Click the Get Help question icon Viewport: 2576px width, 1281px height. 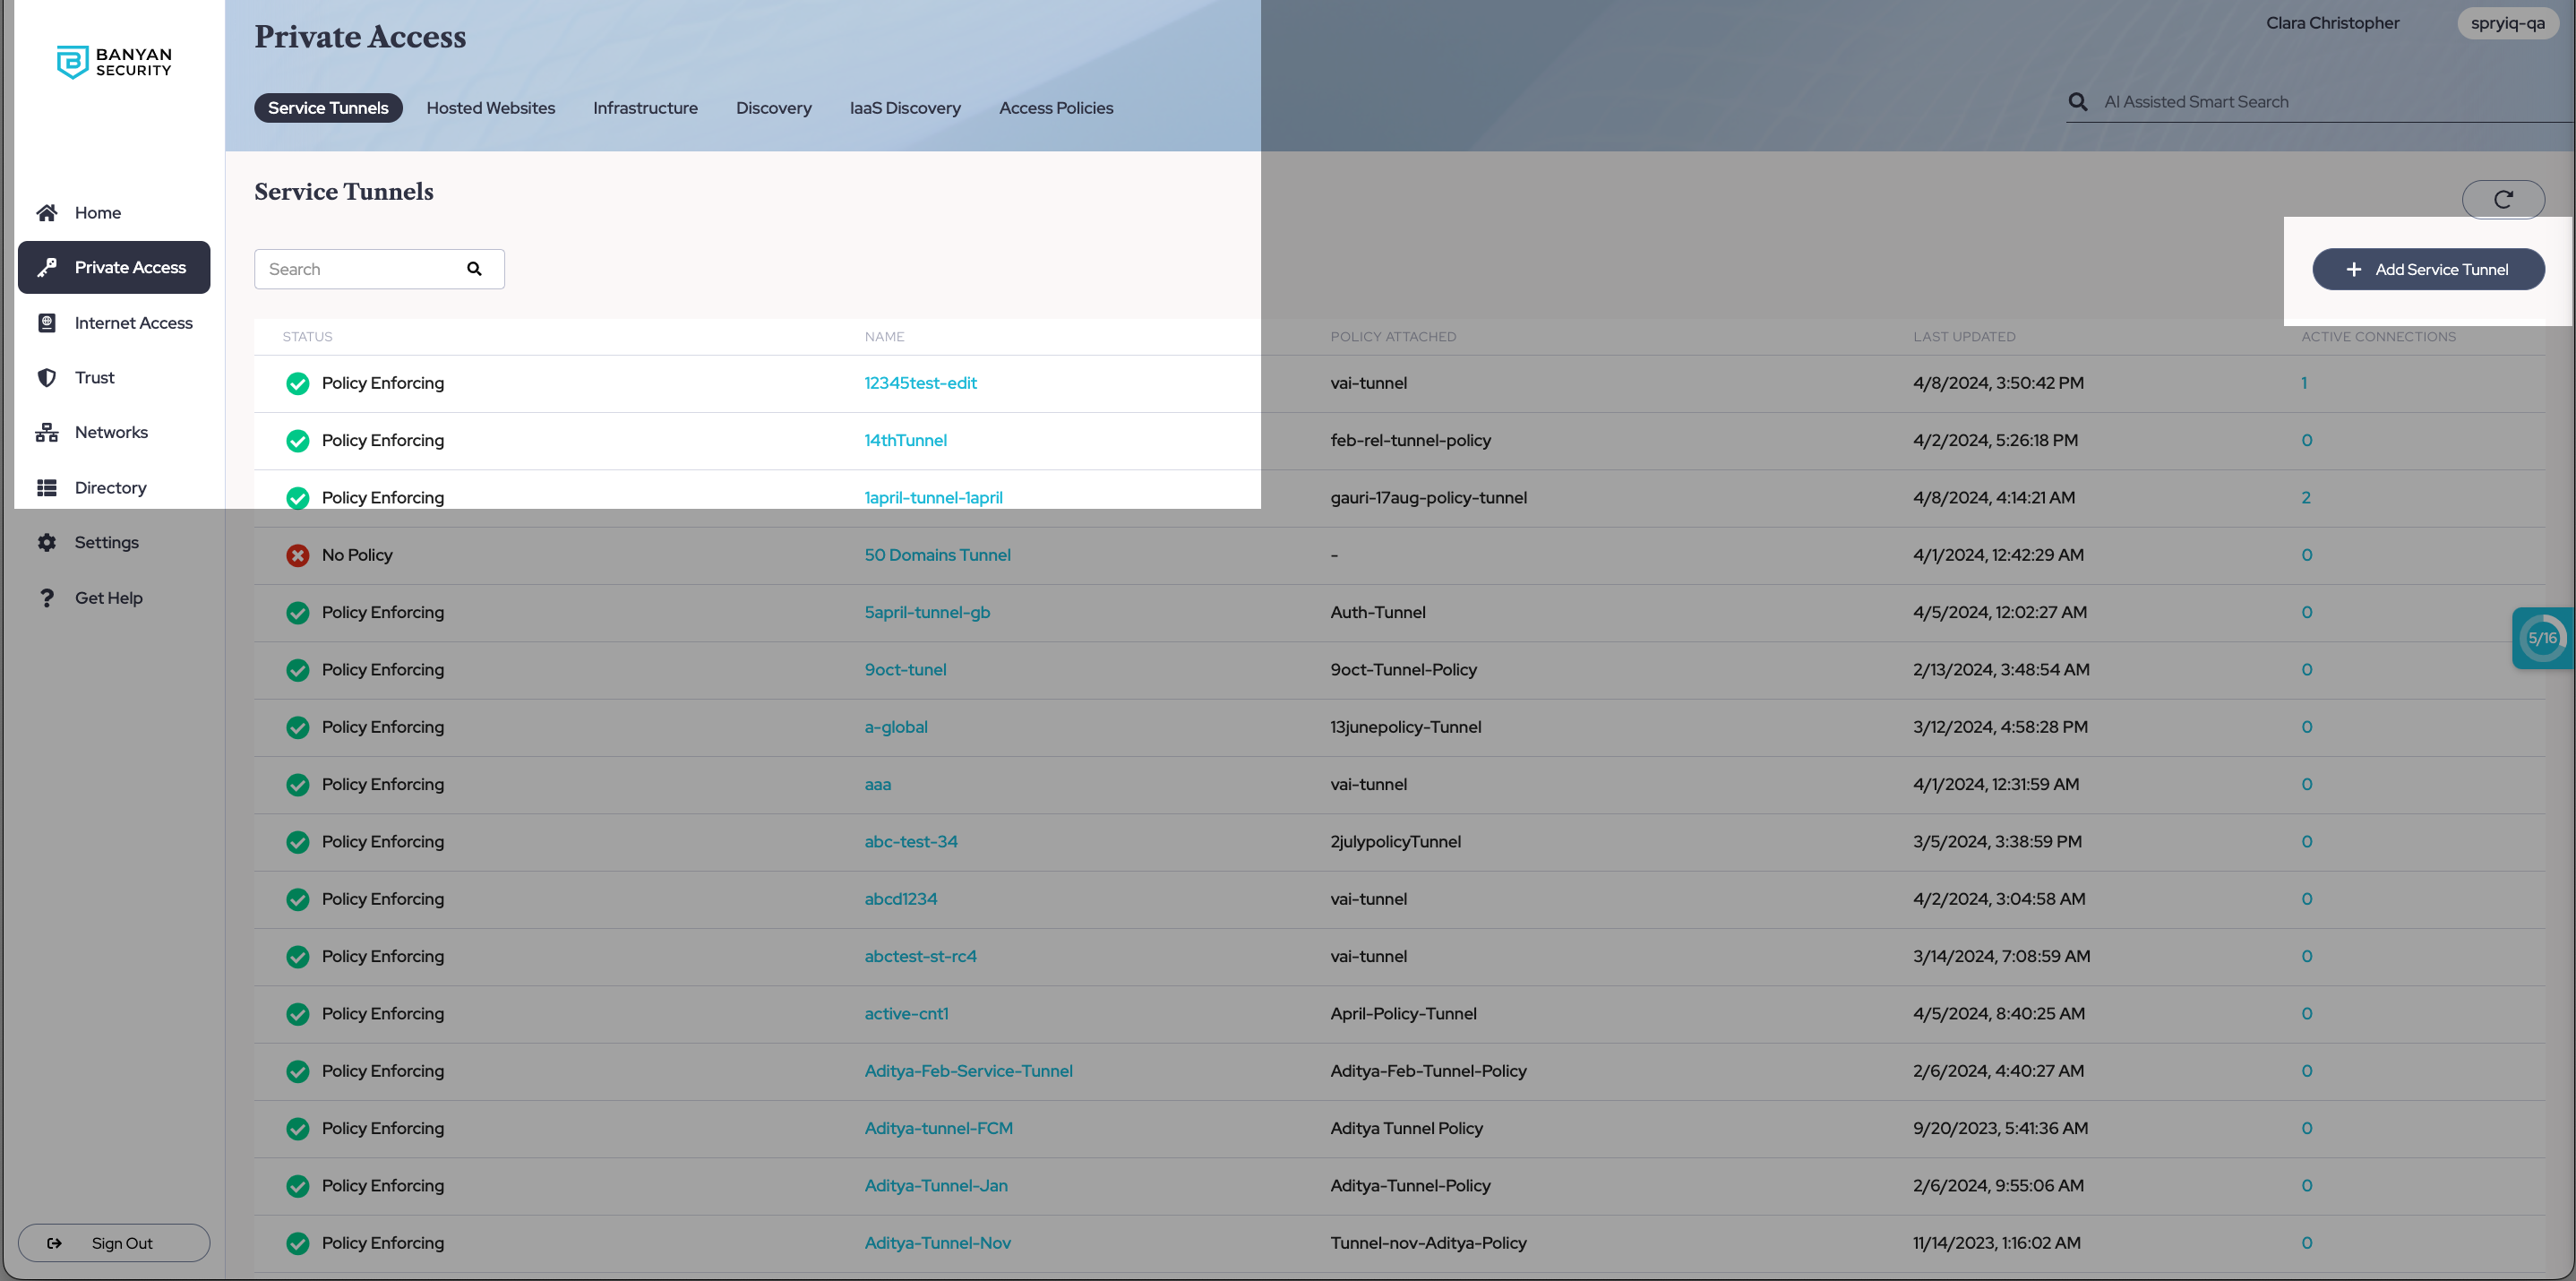[47, 598]
